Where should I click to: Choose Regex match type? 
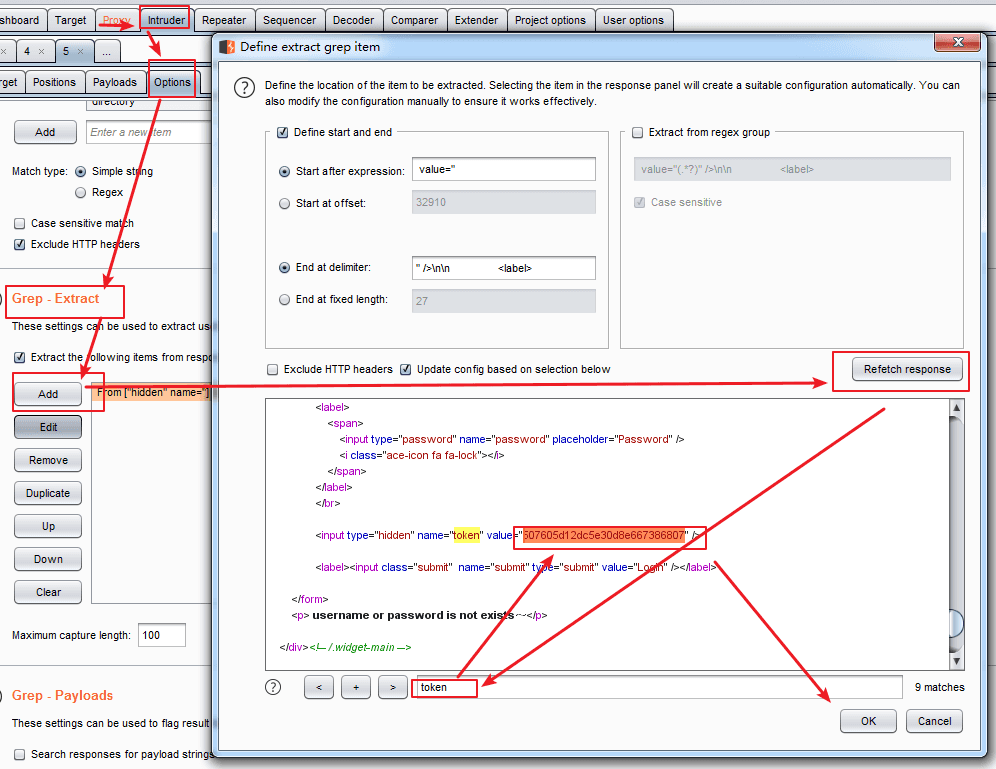(81, 192)
